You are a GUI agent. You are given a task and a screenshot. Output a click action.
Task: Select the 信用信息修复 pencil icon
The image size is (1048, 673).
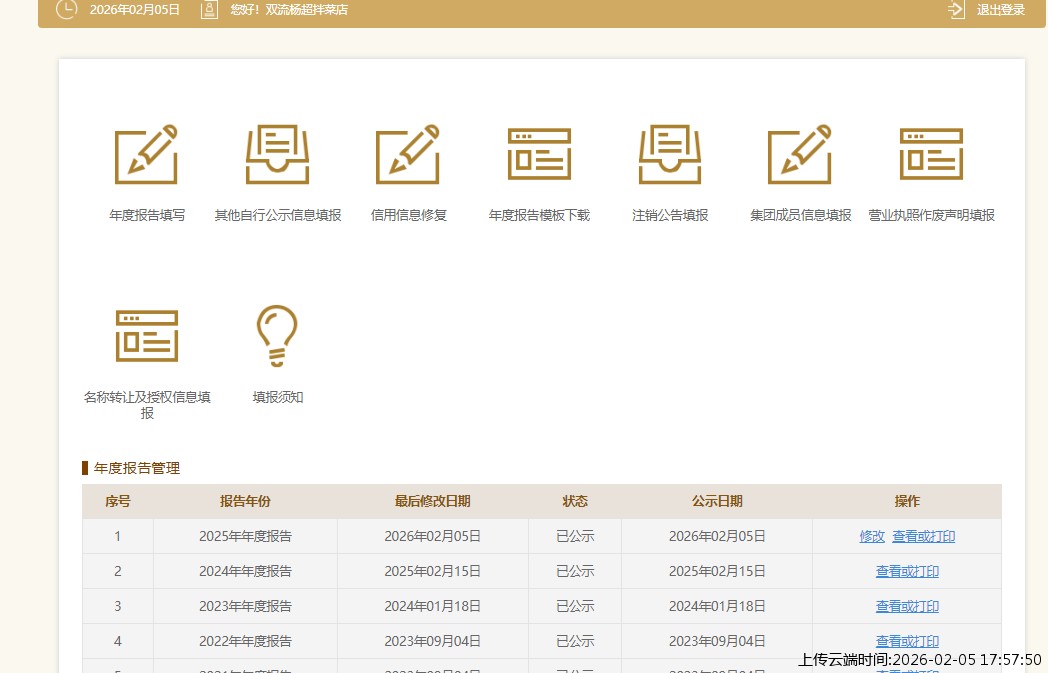click(408, 154)
